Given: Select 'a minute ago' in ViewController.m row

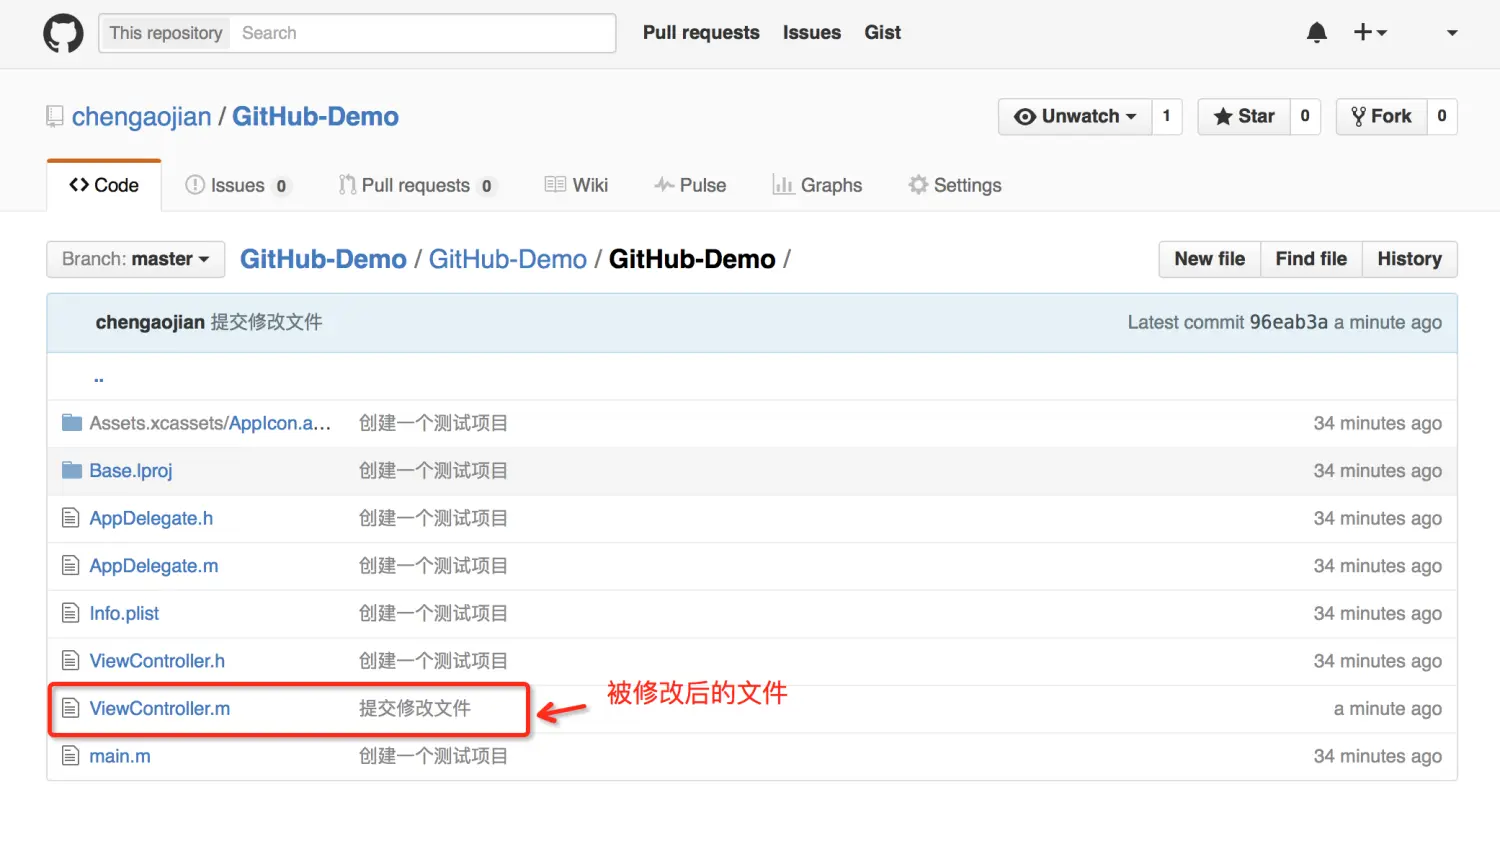Looking at the screenshot, I should [1388, 708].
